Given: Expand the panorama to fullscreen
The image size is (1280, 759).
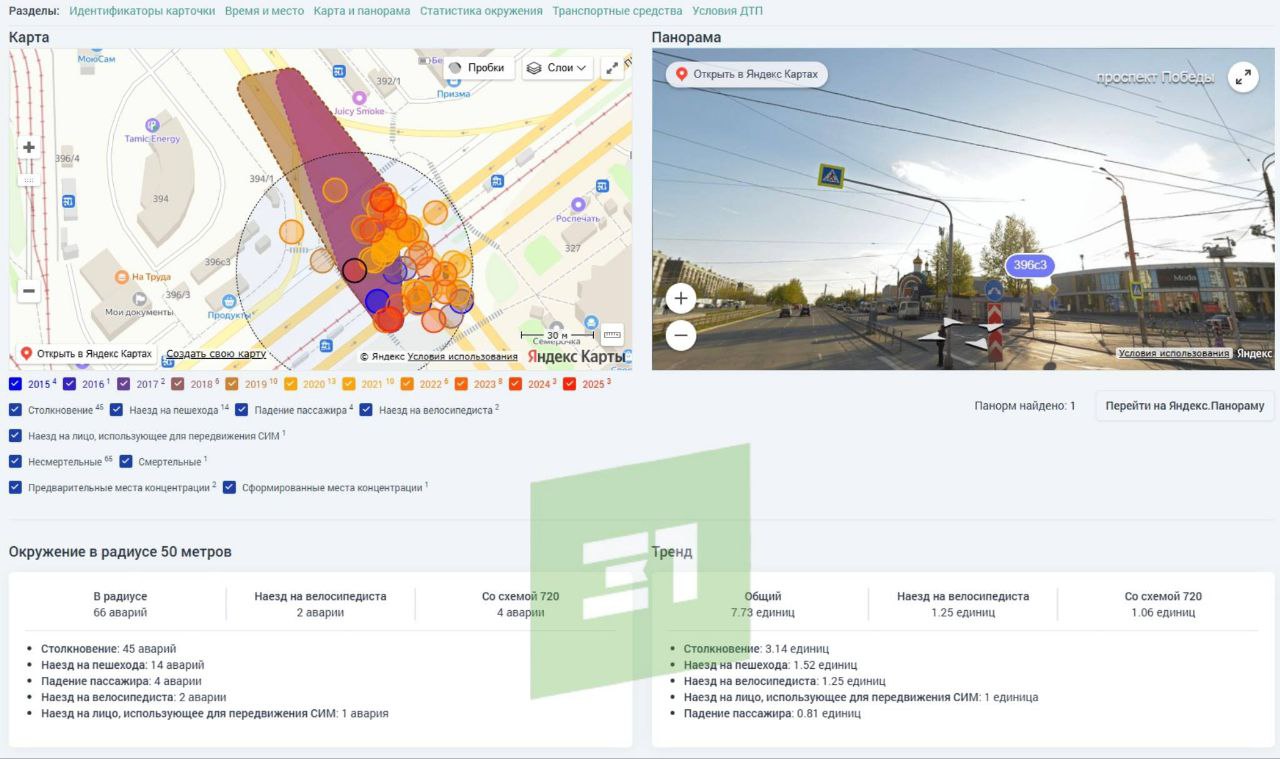Looking at the screenshot, I should (x=1243, y=77).
